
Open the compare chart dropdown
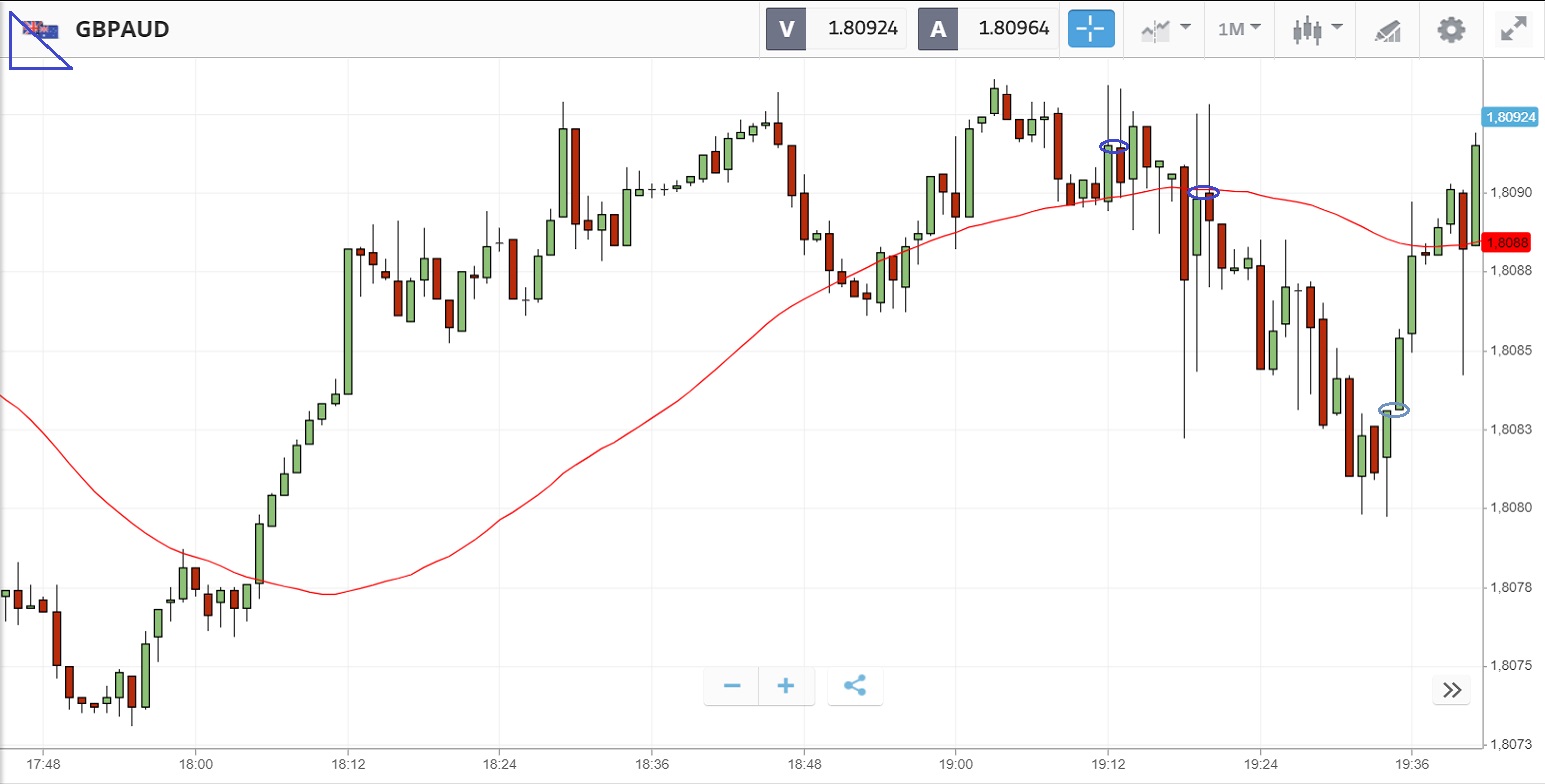tap(1164, 29)
